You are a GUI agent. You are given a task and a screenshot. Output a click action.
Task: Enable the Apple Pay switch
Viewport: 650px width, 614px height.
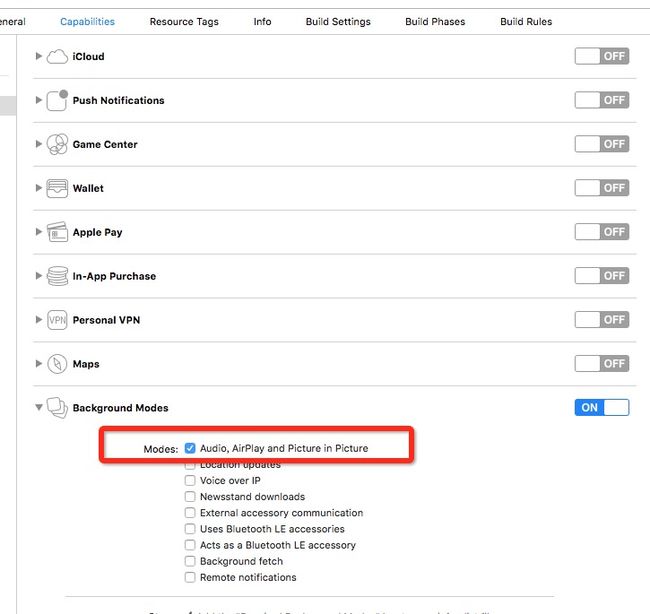tap(601, 232)
